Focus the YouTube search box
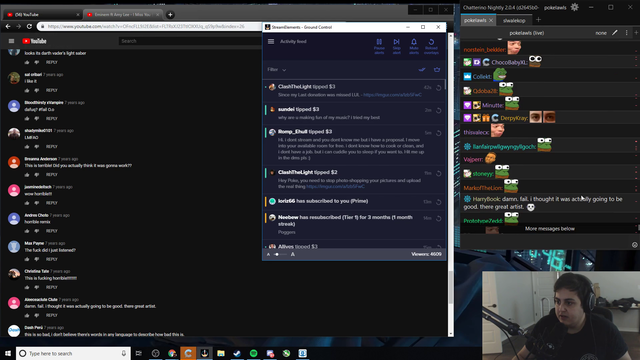 [x=190, y=41]
